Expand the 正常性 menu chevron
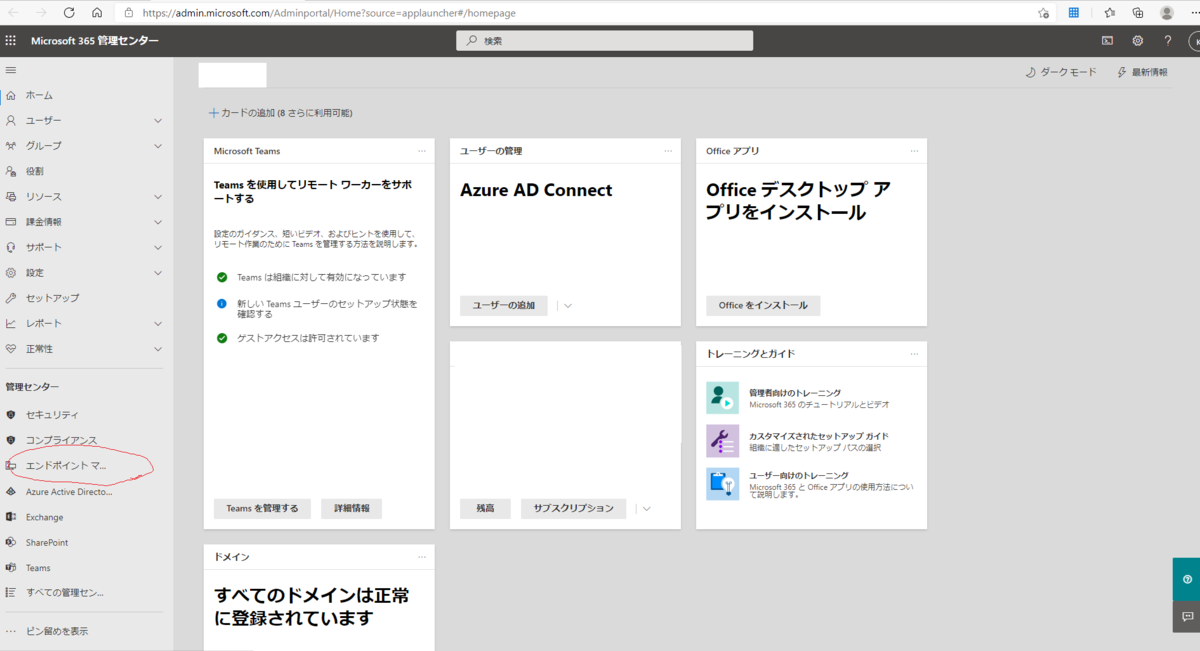1200x651 pixels. coord(158,349)
